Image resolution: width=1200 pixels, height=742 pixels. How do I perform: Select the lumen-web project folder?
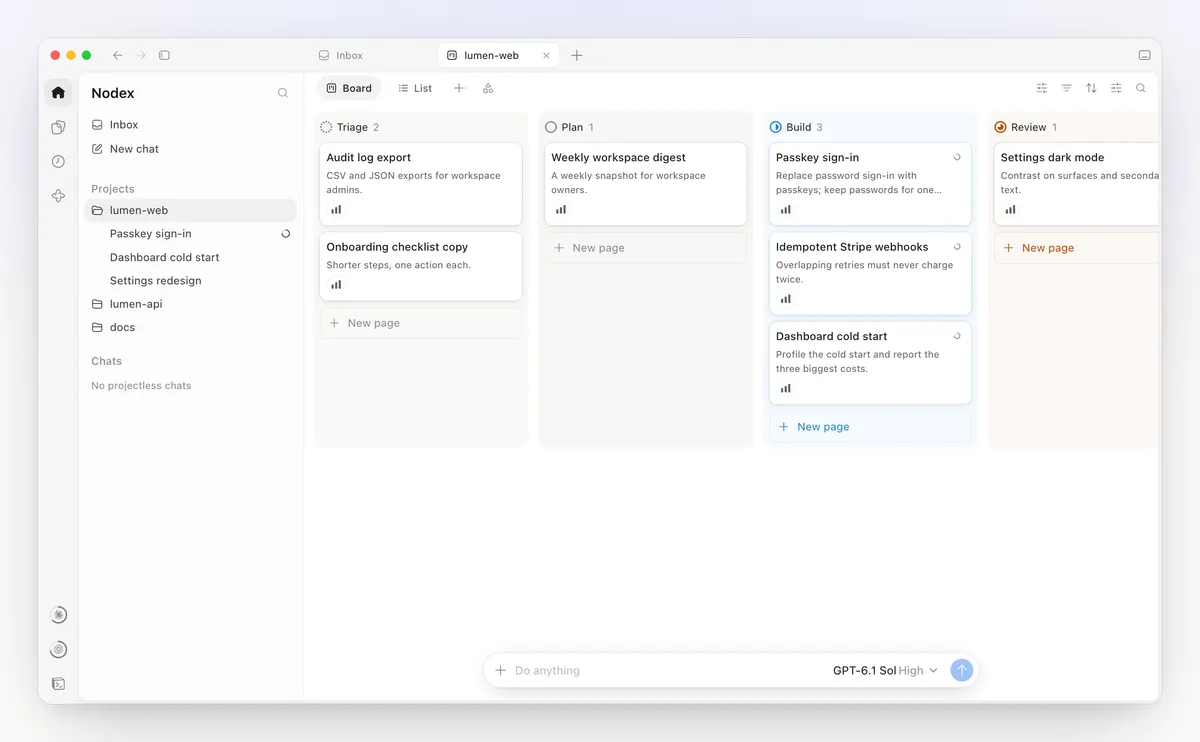click(190, 210)
